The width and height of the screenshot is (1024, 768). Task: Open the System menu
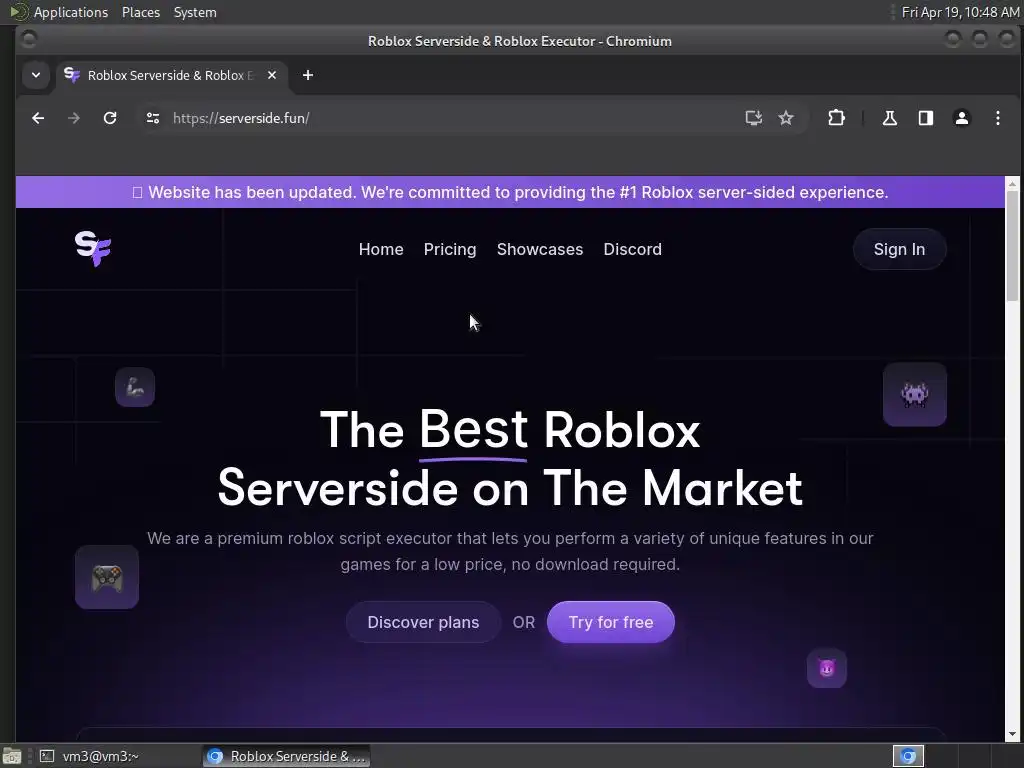[x=195, y=12]
